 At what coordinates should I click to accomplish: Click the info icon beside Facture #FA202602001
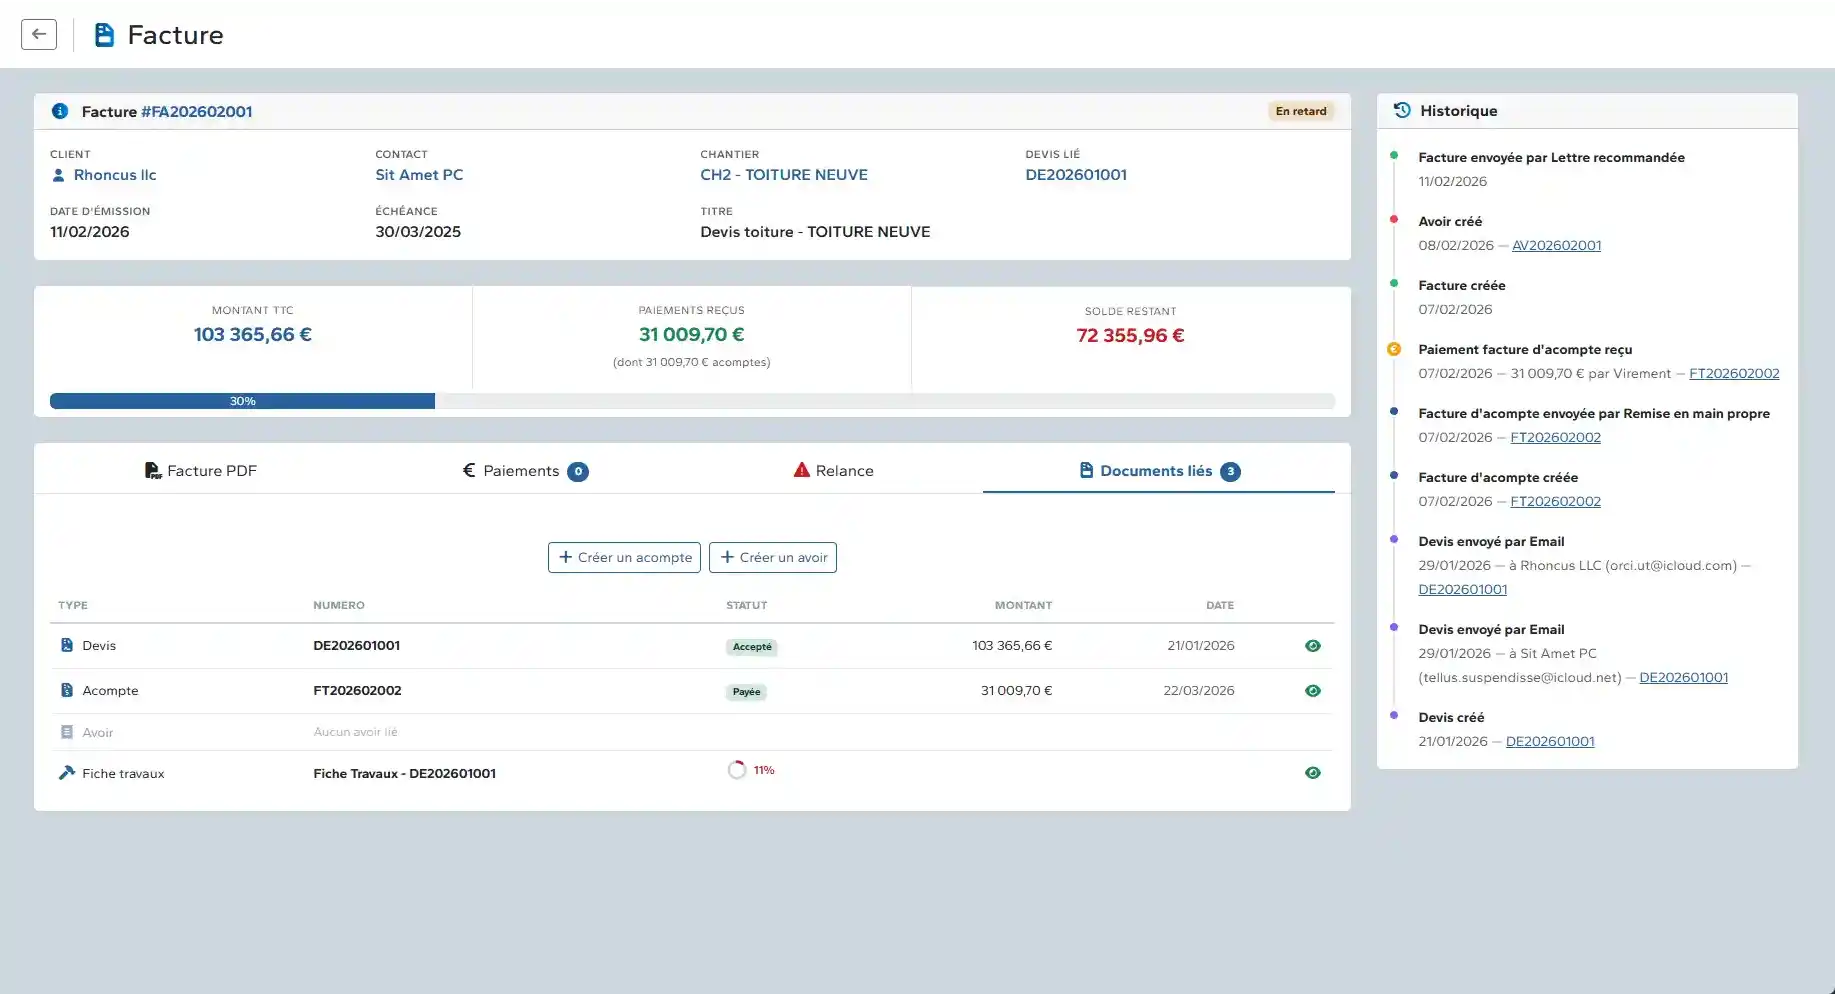[60, 111]
